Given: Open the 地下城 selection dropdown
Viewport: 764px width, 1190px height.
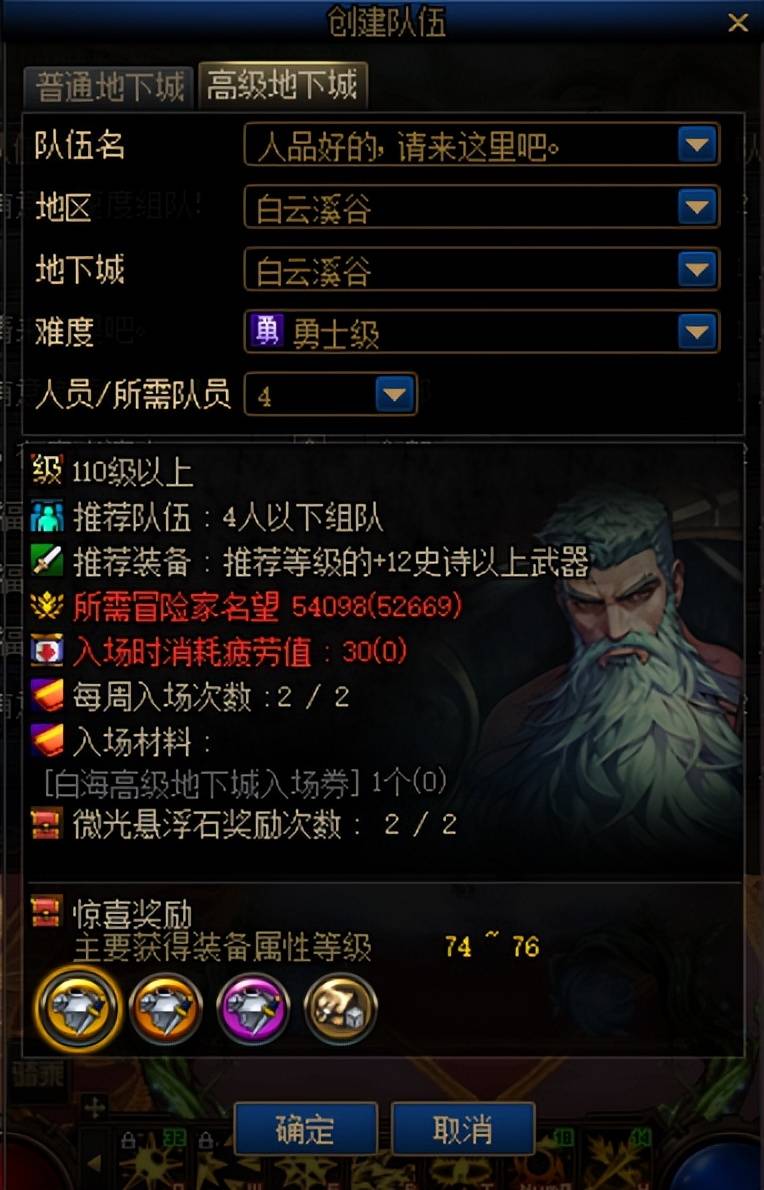Looking at the screenshot, I should click(697, 269).
